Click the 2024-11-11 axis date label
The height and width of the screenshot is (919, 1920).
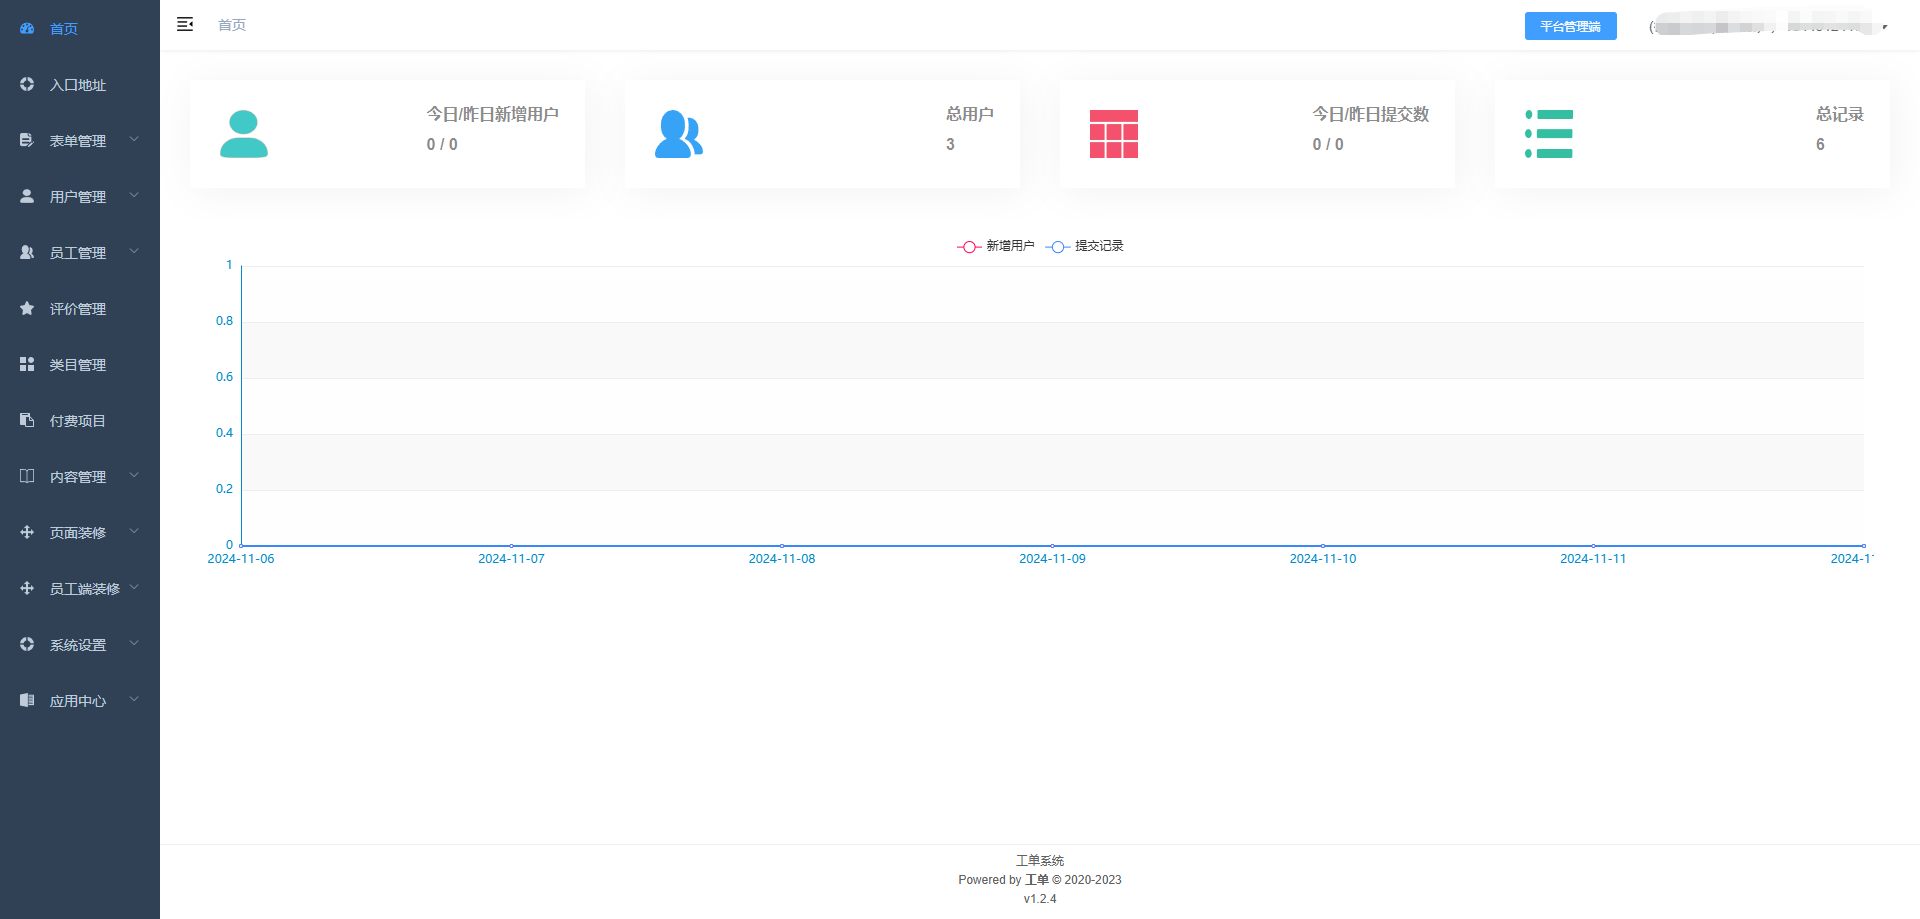pos(1593,559)
